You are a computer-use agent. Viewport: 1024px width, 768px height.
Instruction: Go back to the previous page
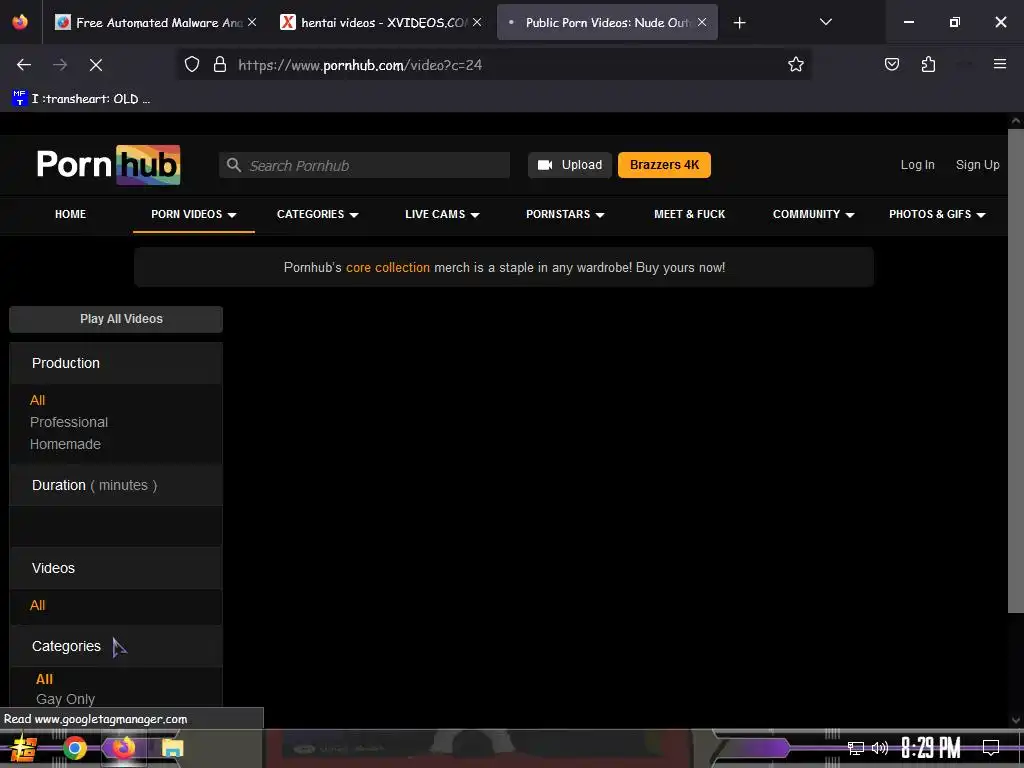click(24, 65)
